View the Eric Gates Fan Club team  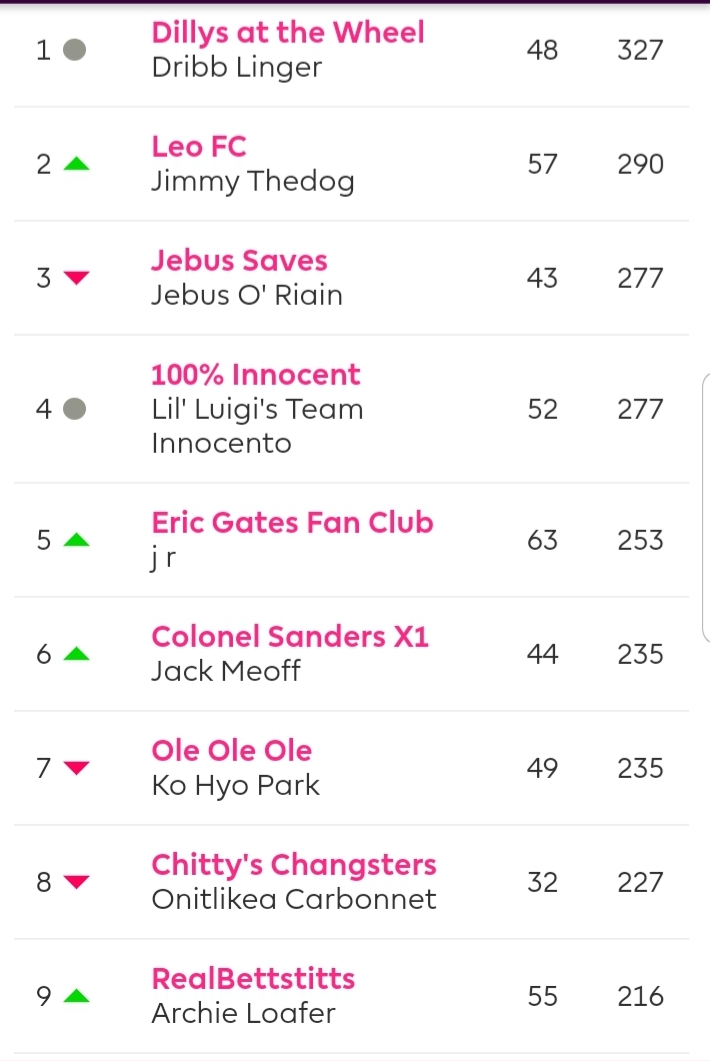[292, 522]
